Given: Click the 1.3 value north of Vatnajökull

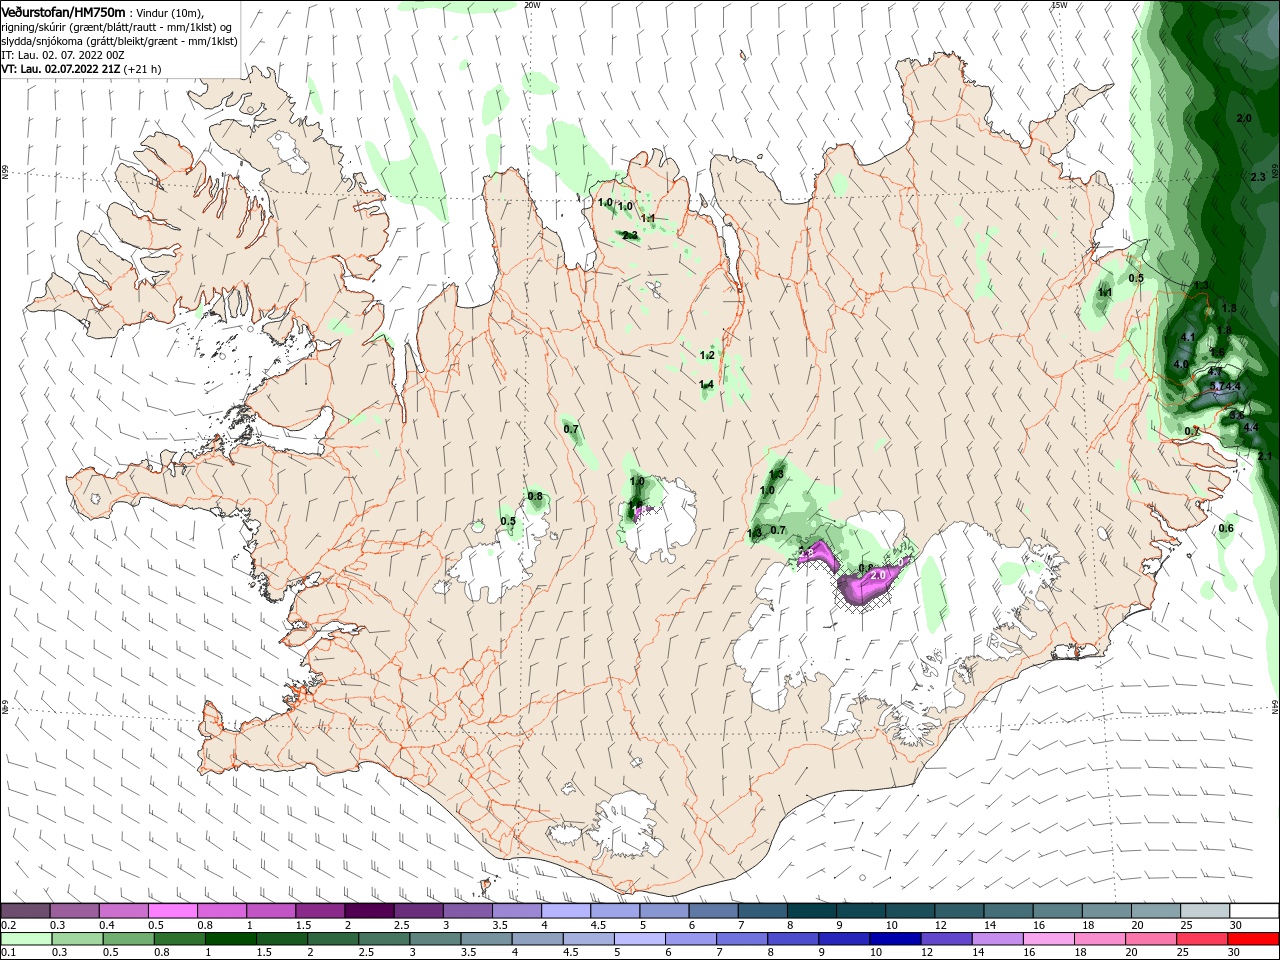Looking at the screenshot, I should click(776, 475).
